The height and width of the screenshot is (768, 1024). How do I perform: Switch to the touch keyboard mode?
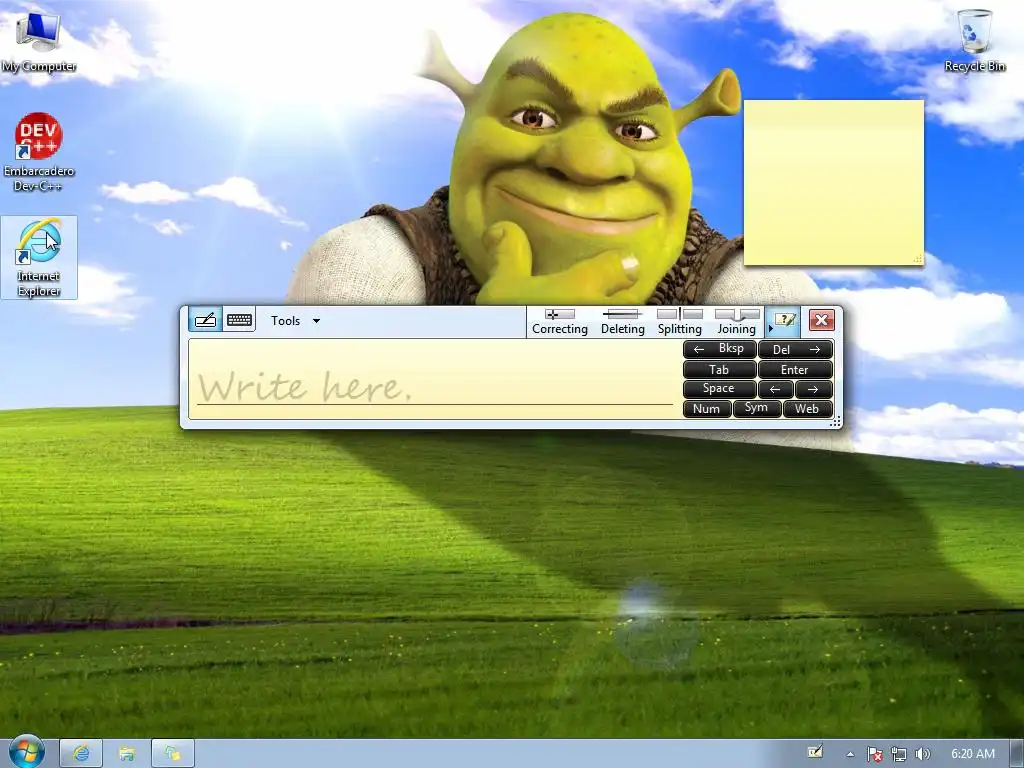[239, 320]
